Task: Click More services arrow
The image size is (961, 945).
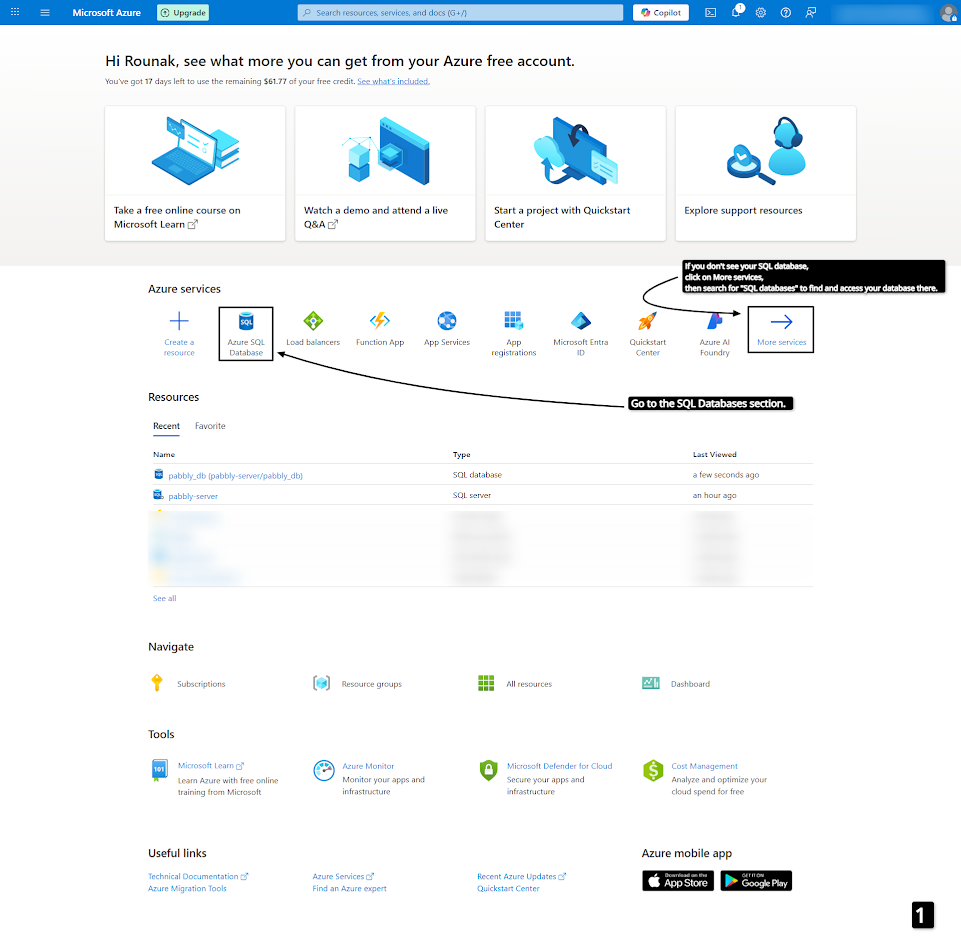Action: pyautogui.click(x=781, y=323)
